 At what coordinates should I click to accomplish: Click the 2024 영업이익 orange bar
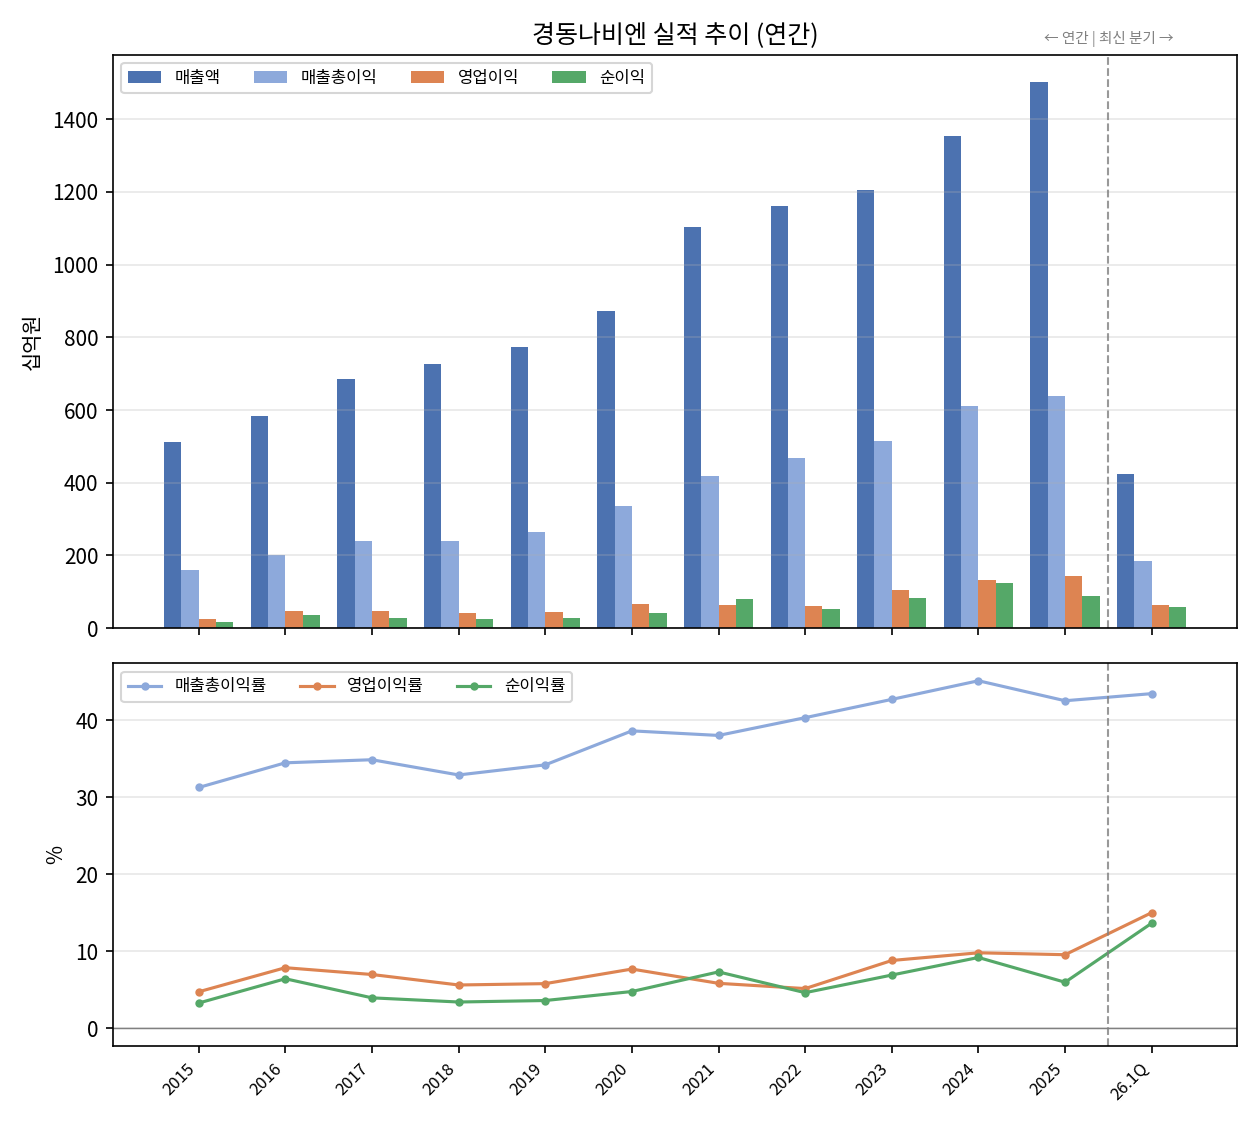987,604
